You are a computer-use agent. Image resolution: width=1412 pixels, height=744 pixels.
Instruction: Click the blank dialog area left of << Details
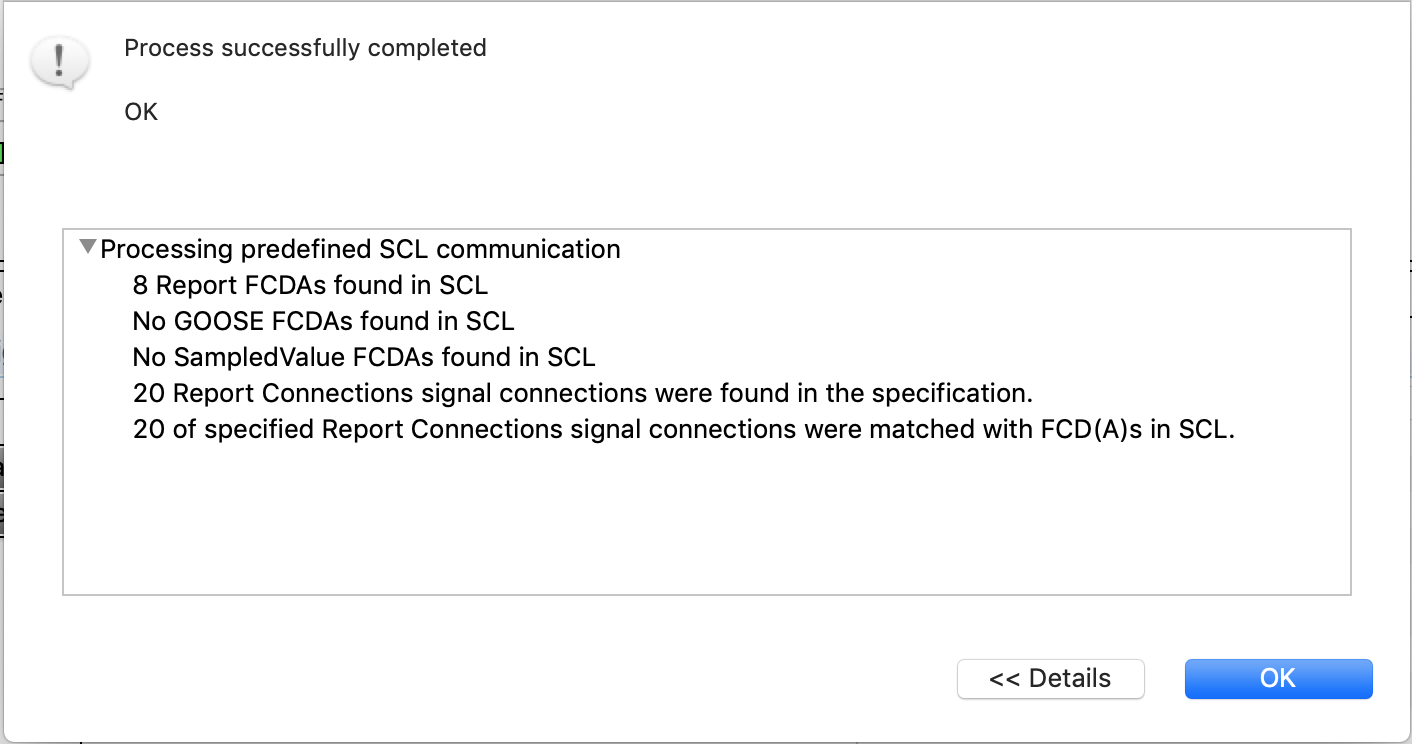coord(500,678)
